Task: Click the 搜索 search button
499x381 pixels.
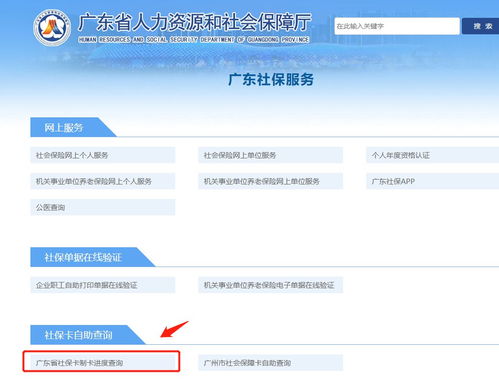Action: (481, 26)
